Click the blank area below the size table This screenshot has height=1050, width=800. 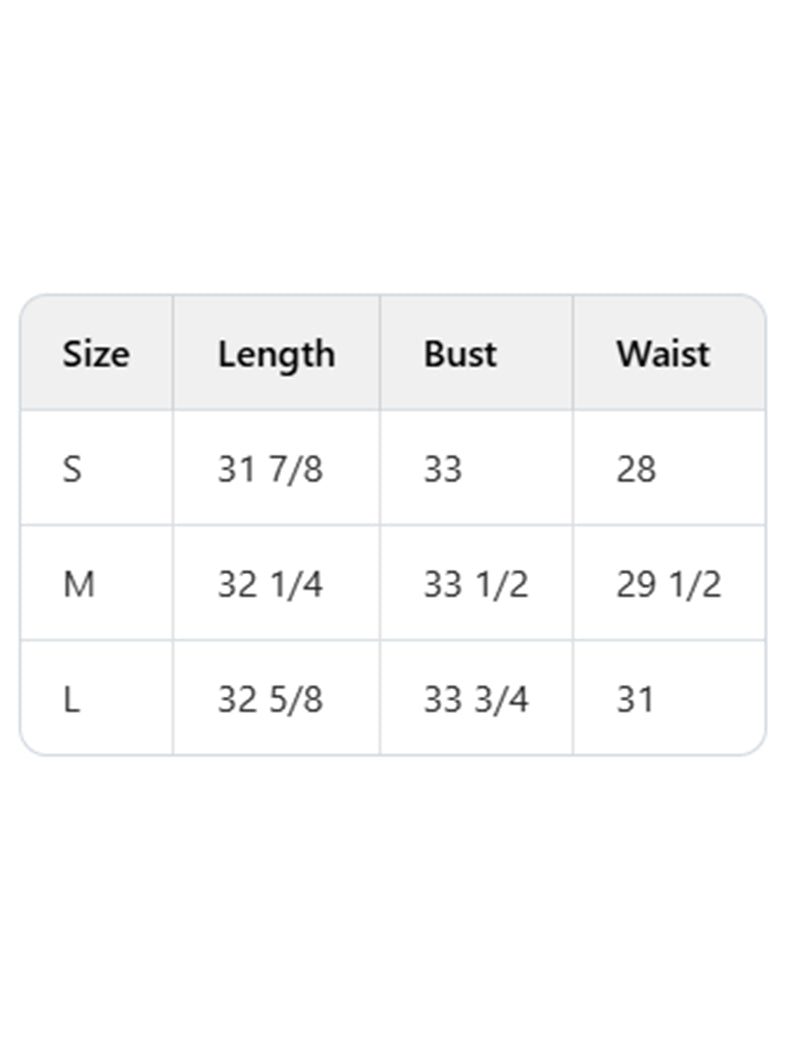400,900
